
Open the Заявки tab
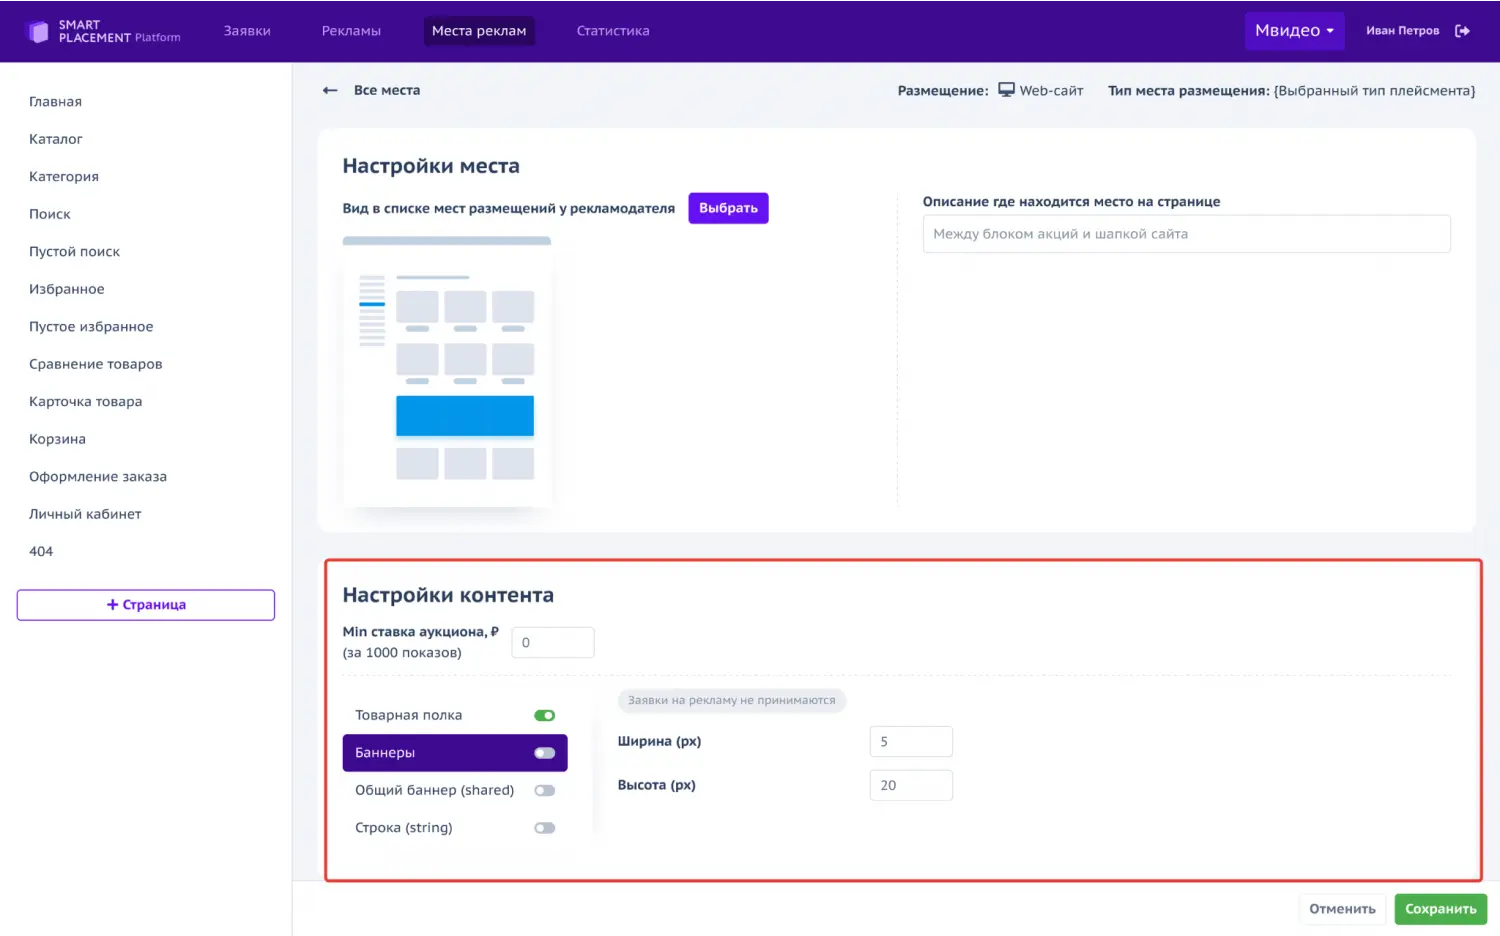247,31
